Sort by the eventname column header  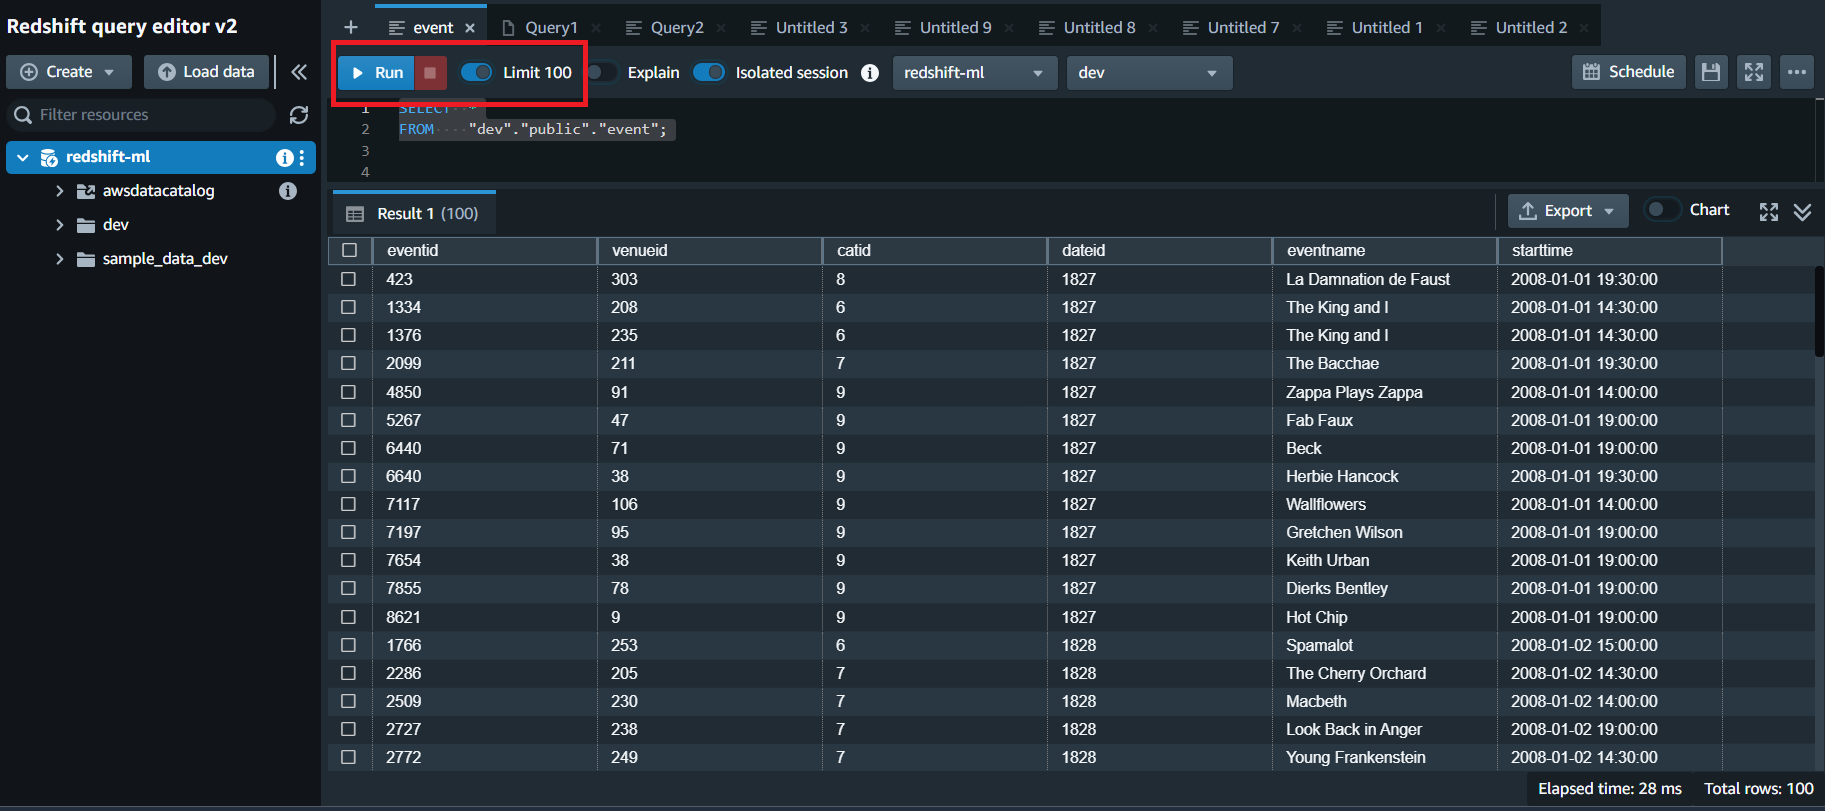(1384, 250)
